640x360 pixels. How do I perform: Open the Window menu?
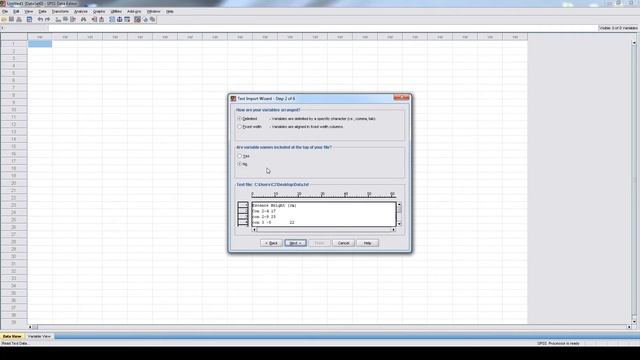click(x=153, y=11)
